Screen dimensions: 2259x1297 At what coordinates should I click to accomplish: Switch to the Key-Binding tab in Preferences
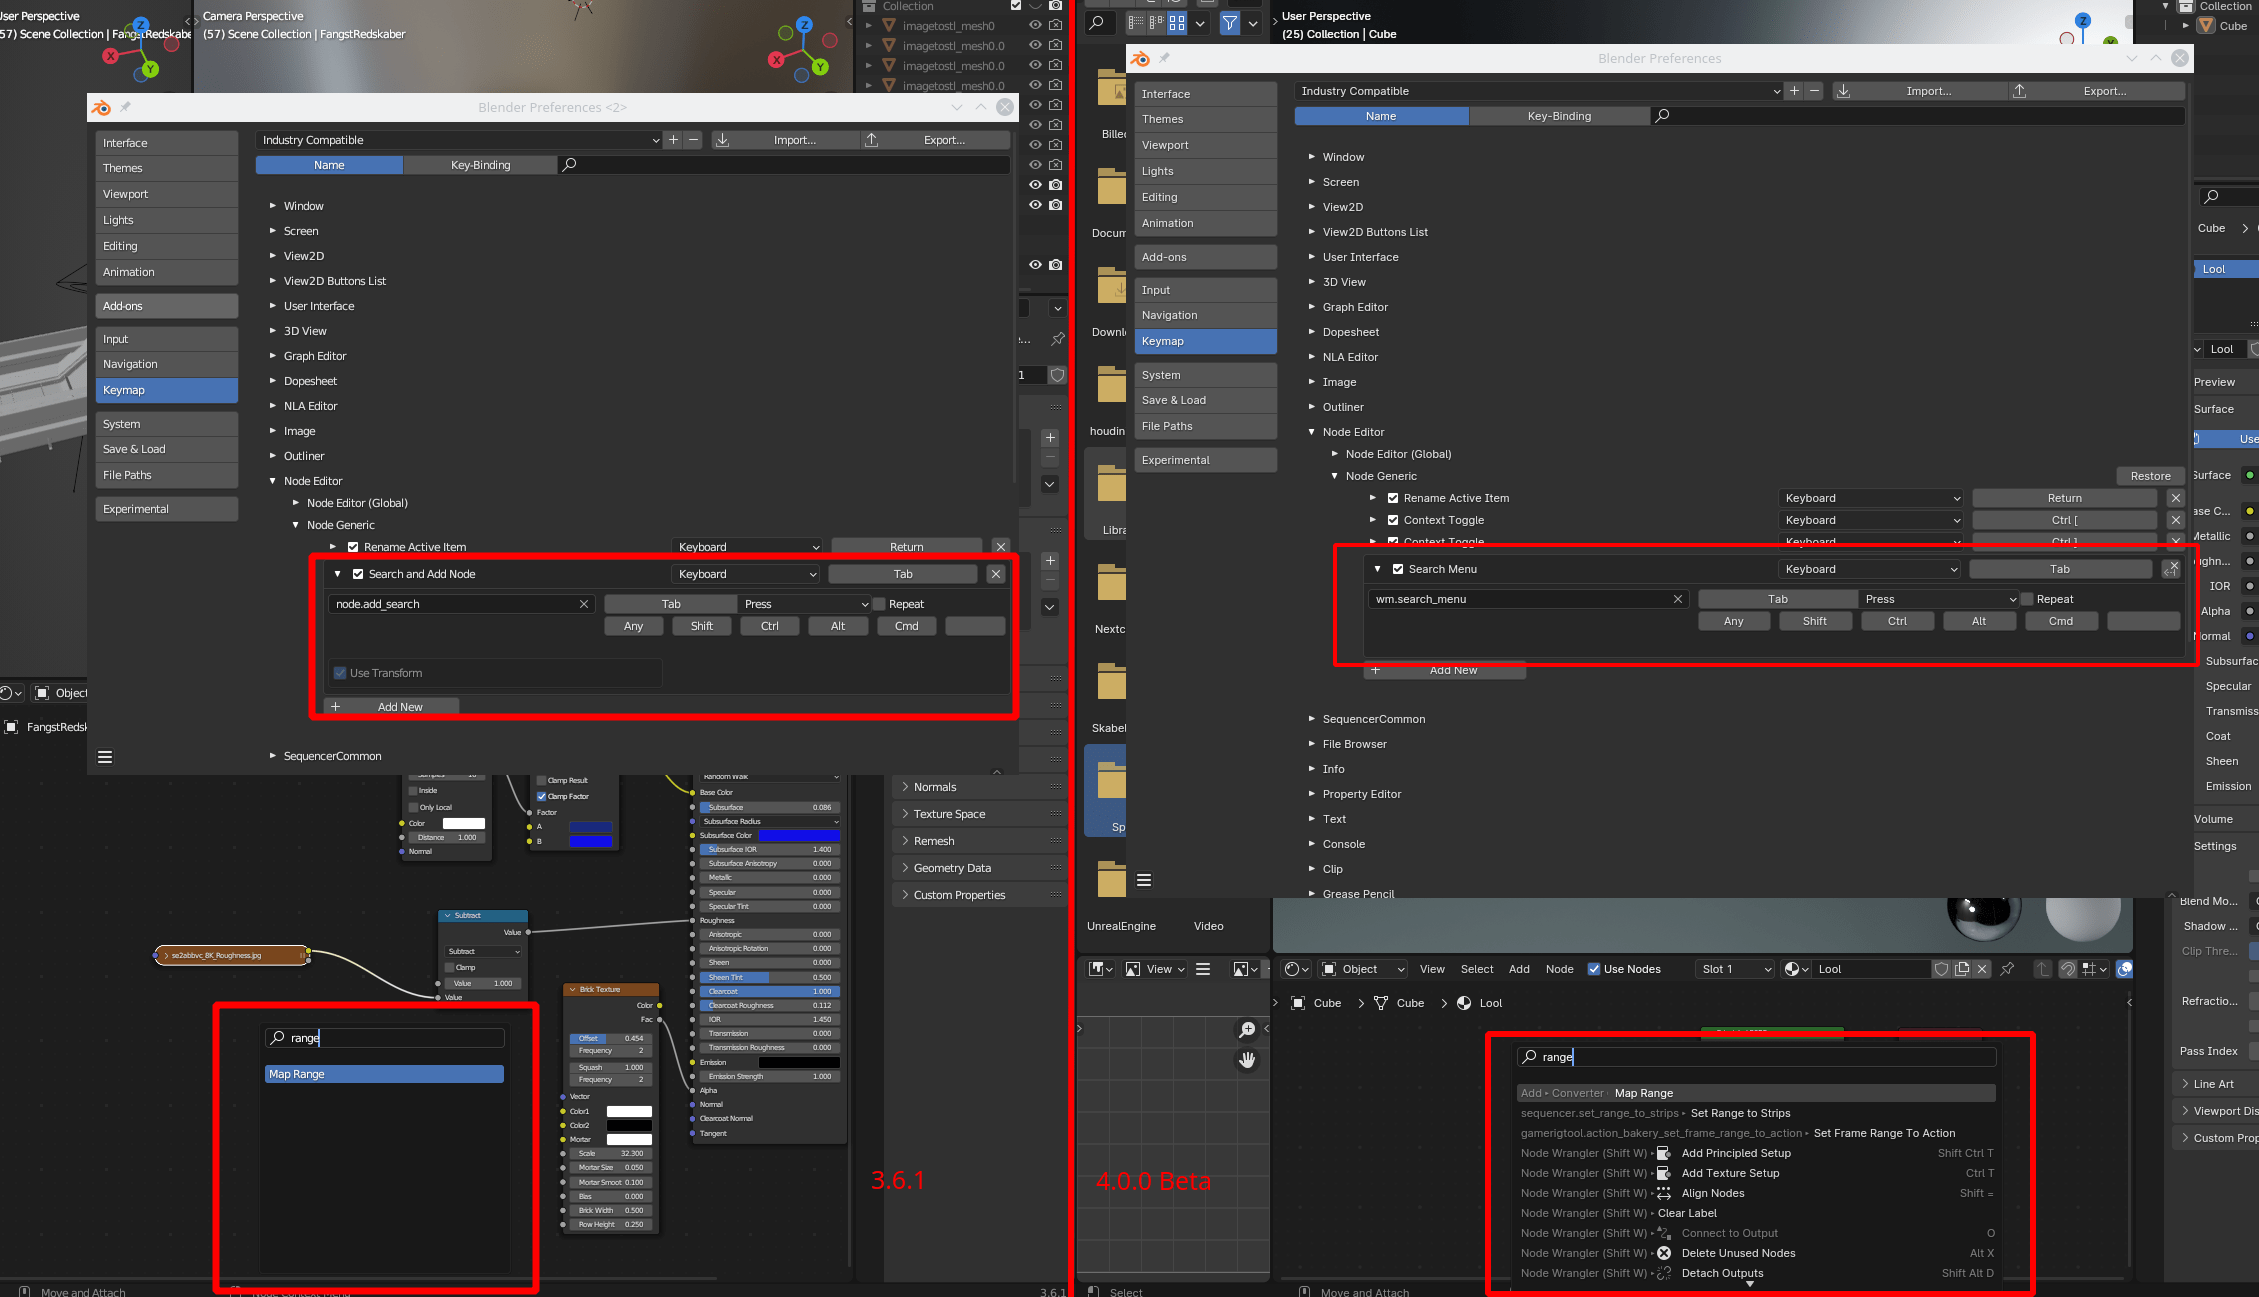(x=1559, y=116)
